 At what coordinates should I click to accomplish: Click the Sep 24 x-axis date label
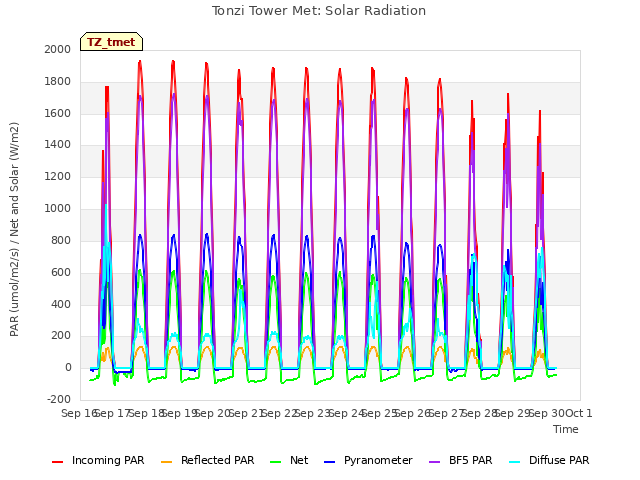click(346, 413)
